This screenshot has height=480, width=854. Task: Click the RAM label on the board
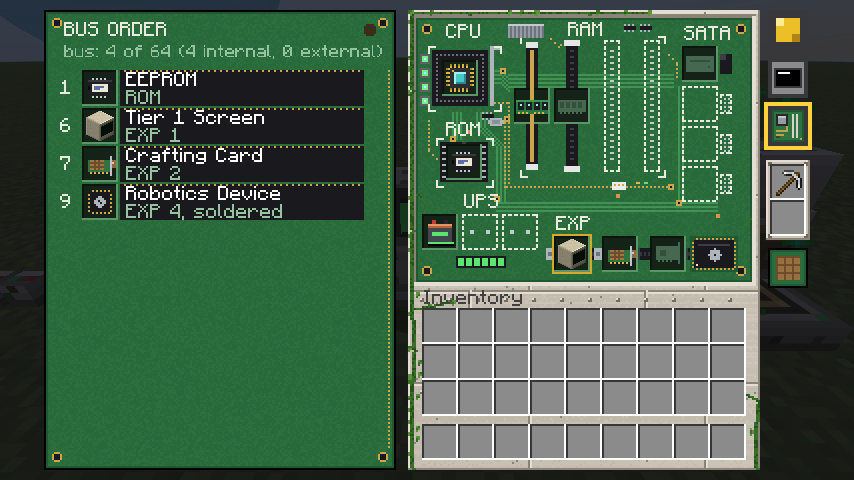click(x=585, y=29)
